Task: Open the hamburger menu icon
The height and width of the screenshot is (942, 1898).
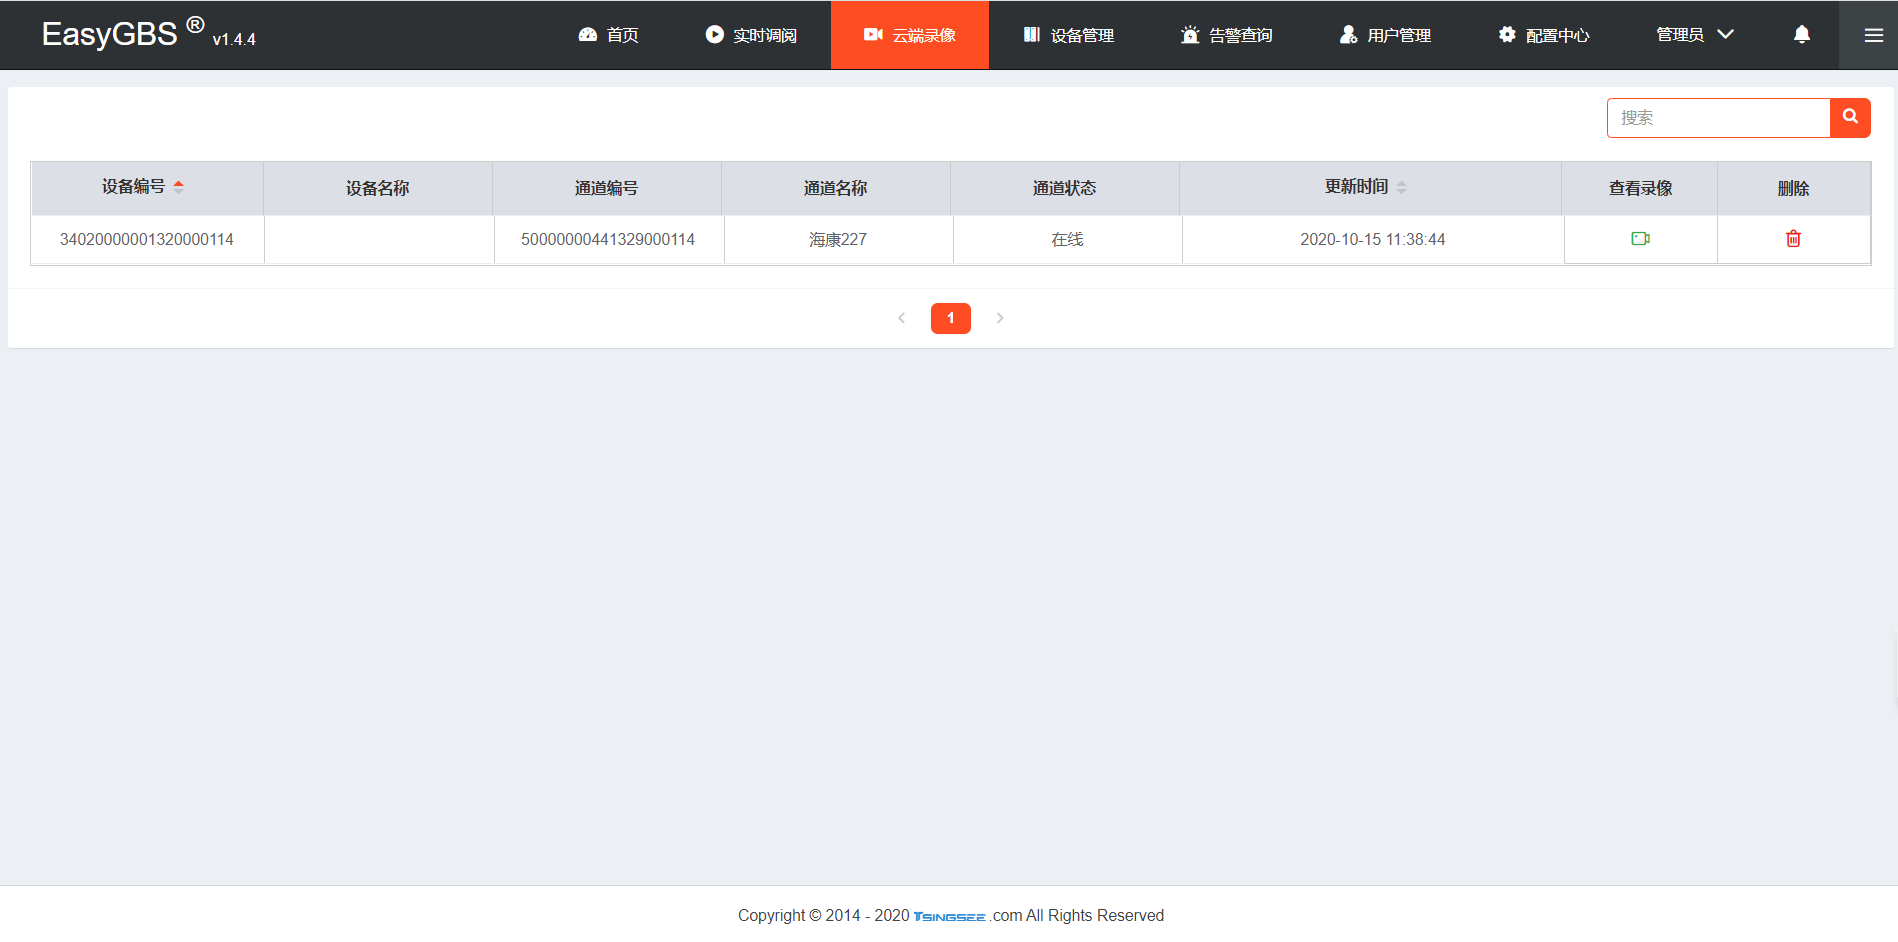Action: tap(1873, 35)
